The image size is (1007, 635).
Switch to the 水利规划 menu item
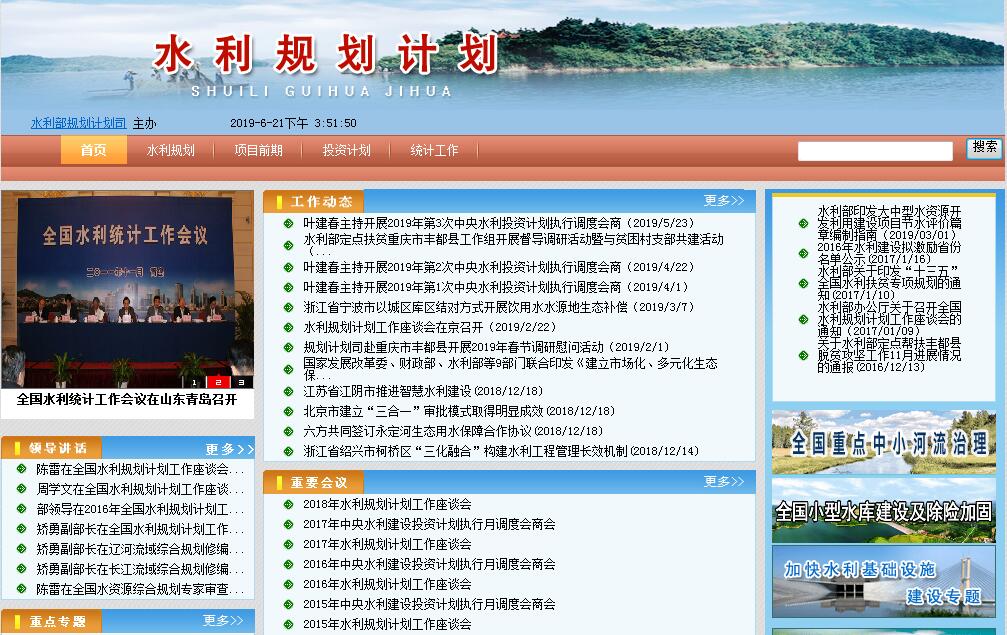pos(170,150)
